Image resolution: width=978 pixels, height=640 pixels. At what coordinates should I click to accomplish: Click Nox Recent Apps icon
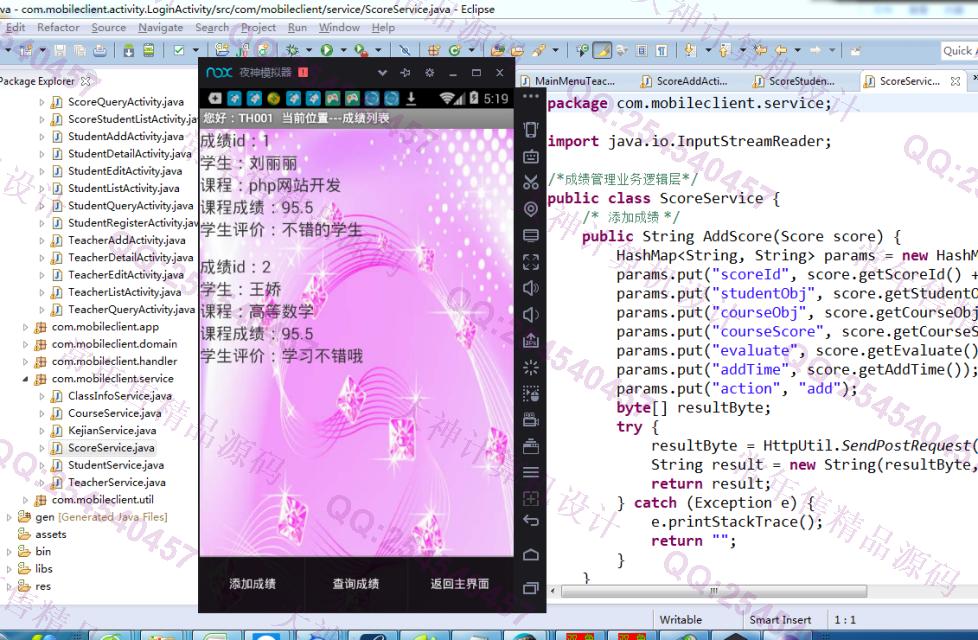pos(531,588)
